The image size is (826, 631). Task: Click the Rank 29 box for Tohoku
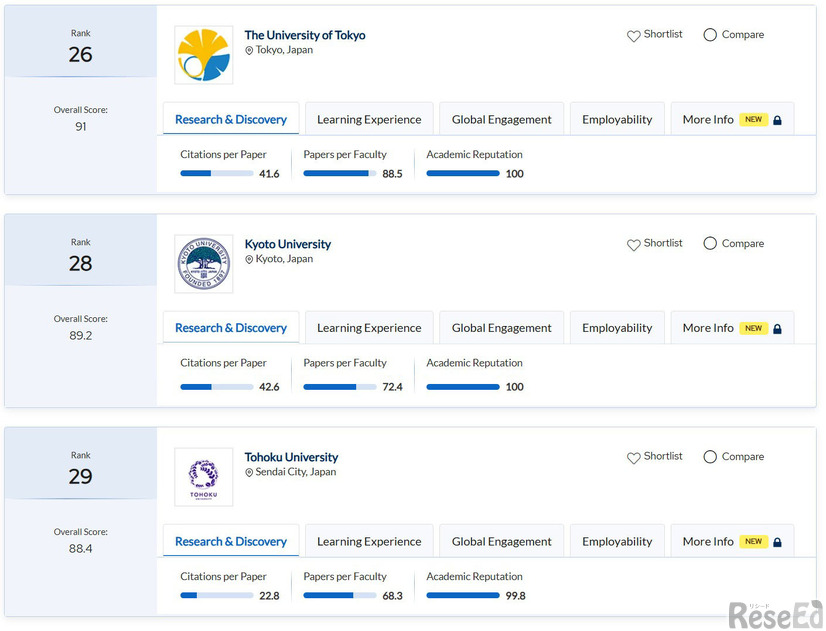[x=80, y=468]
